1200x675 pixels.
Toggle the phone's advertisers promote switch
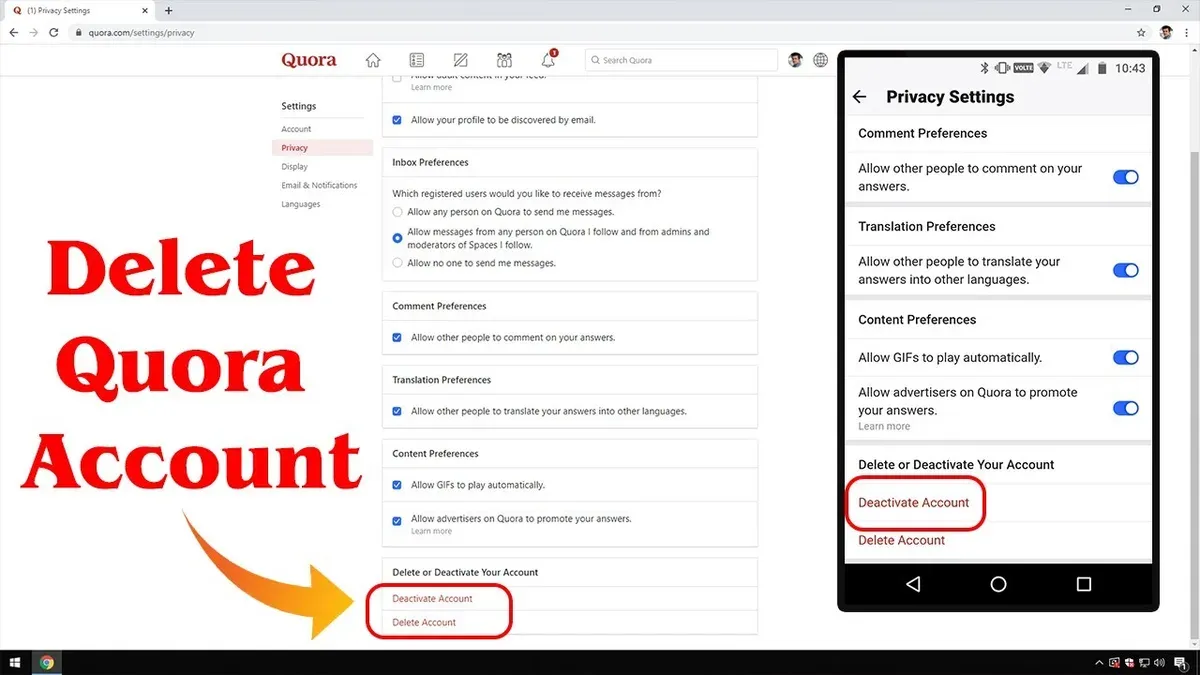[1126, 408]
